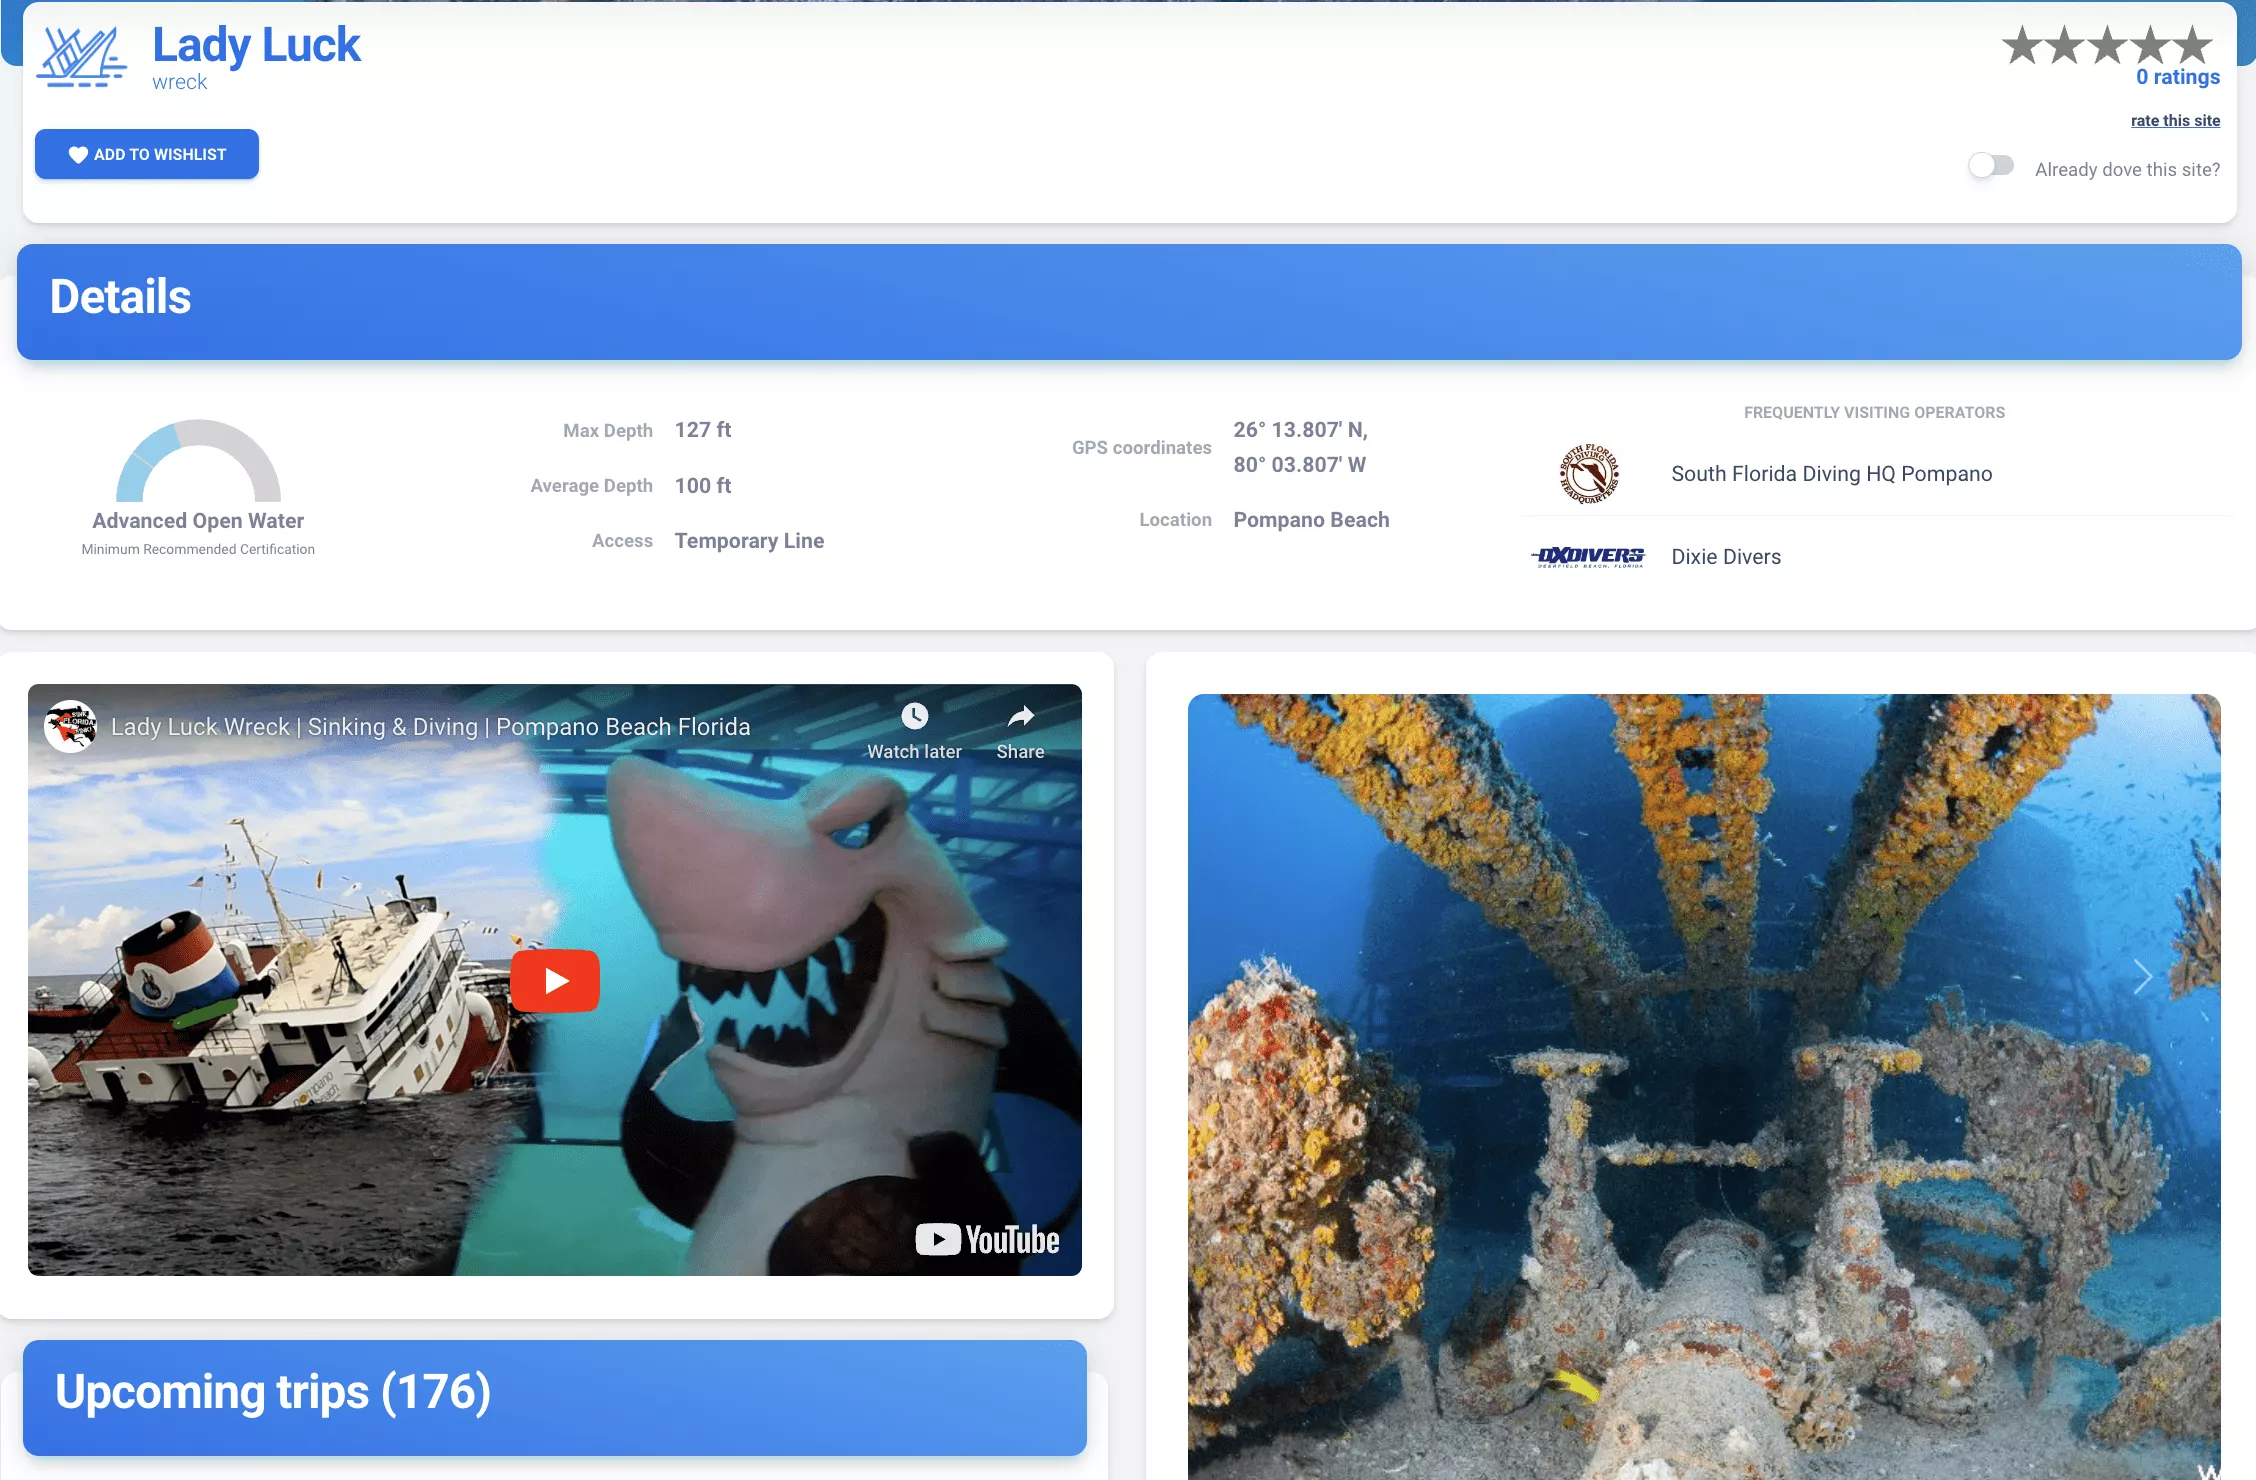Open the Dixie Divers operator link
Image resolution: width=2256 pixels, height=1480 pixels.
tap(1726, 557)
